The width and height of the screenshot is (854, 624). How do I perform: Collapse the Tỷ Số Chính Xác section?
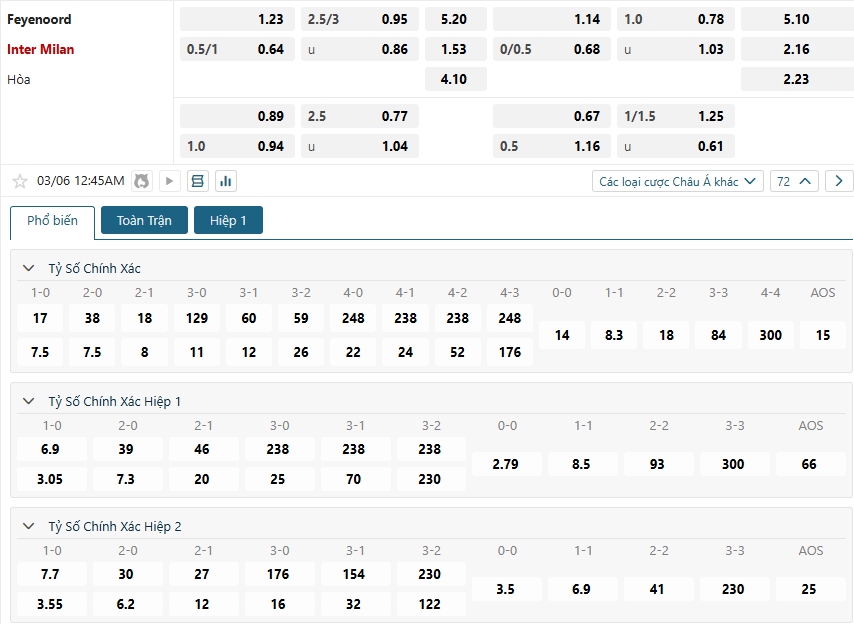tap(28, 268)
